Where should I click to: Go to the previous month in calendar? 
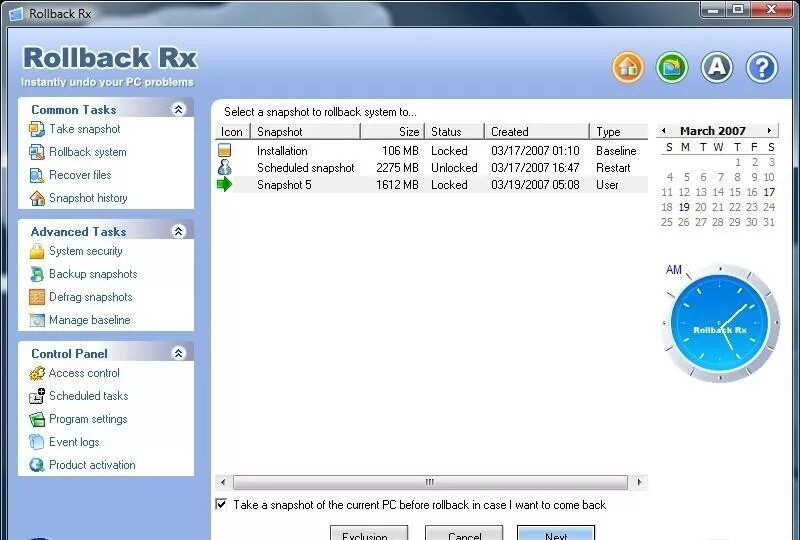tap(664, 131)
